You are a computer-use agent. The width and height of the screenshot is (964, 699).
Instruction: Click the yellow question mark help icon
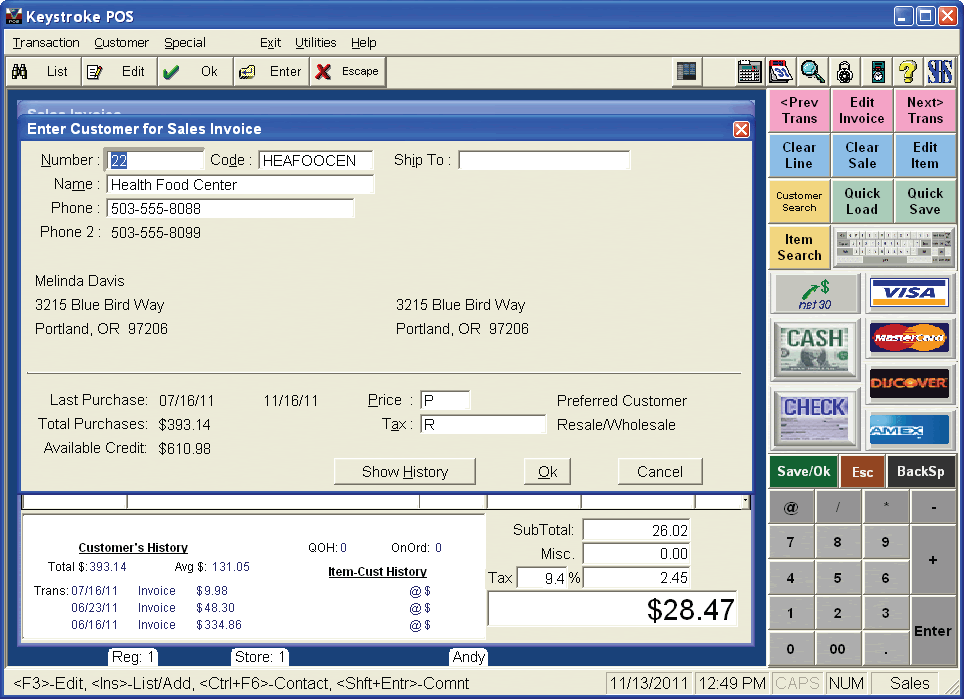(x=907, y=72)
